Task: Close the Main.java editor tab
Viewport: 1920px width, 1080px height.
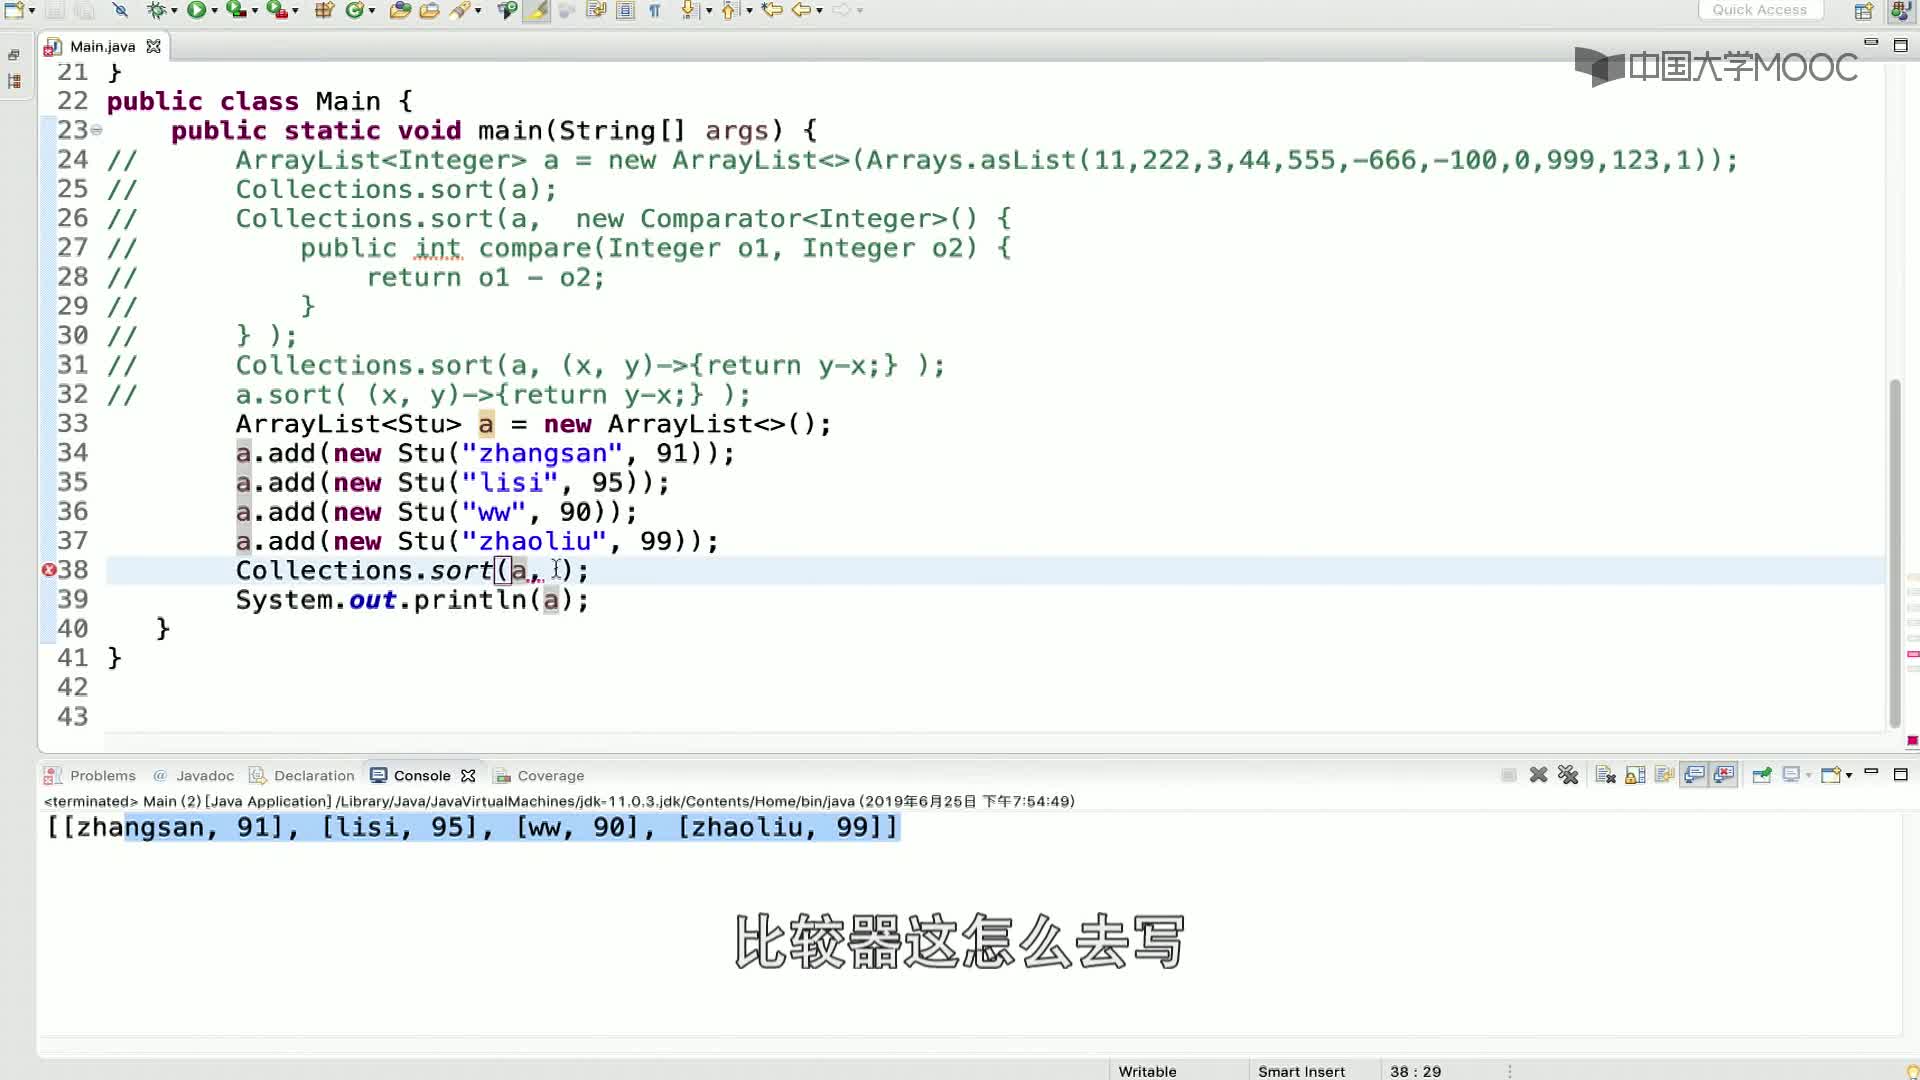Action: tap(153, 46)
